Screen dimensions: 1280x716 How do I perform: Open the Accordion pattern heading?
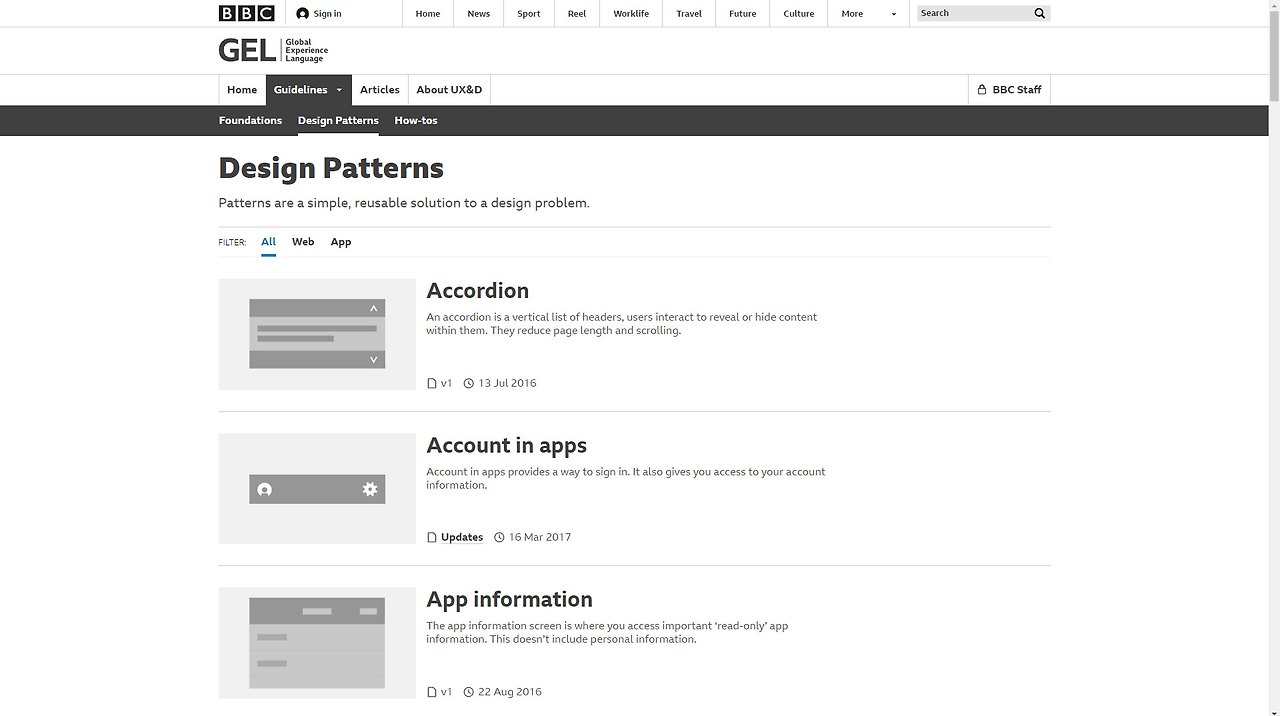[478, 291]
